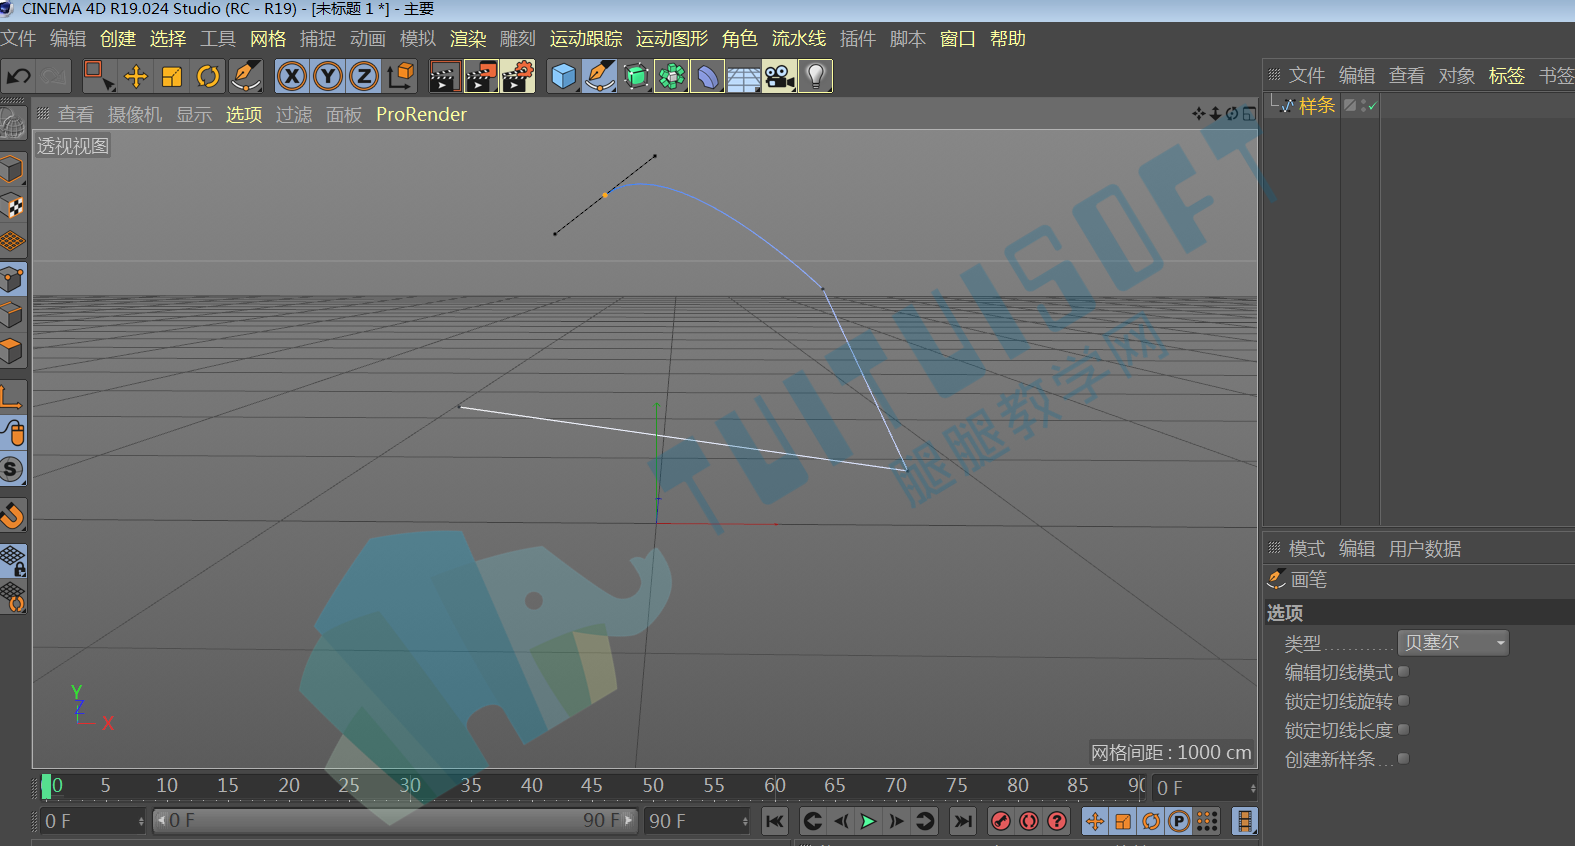Open the 运动图形 menu
The width and height of the screenshot is (1575, 846).
[672, 39]
